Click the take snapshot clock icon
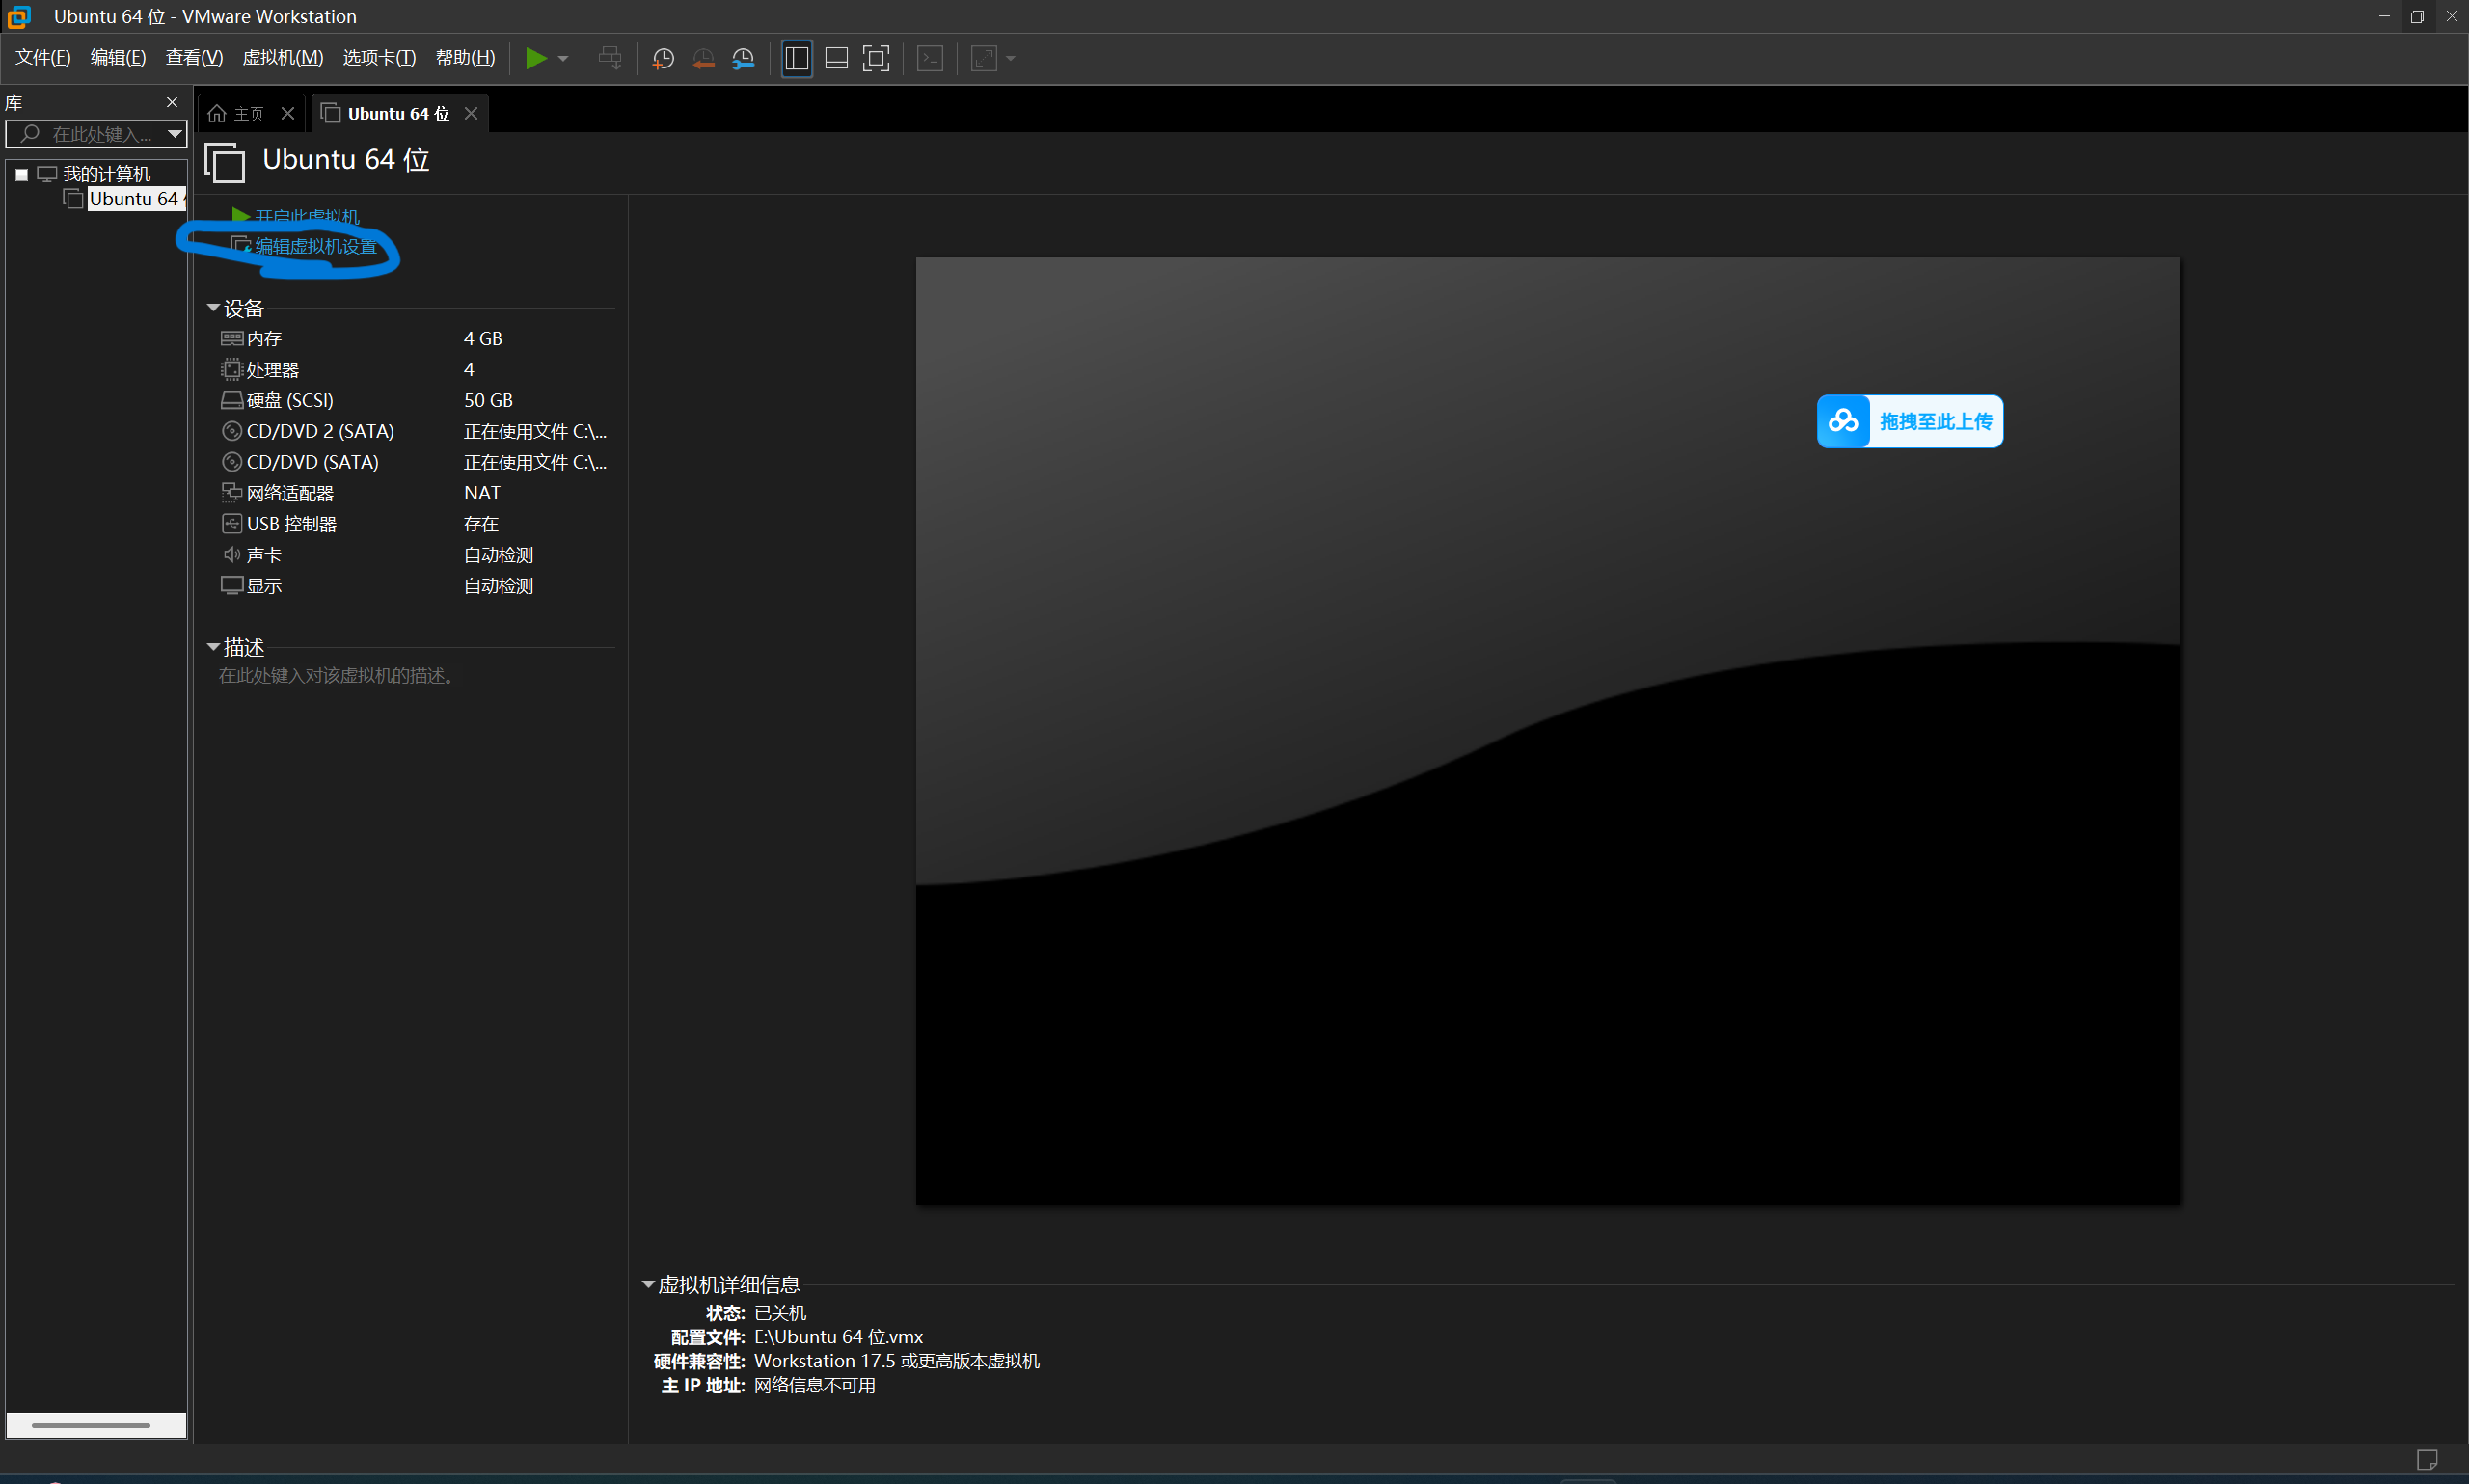The width and height of the screenshot is (2469, 1484). click(662, 58)
